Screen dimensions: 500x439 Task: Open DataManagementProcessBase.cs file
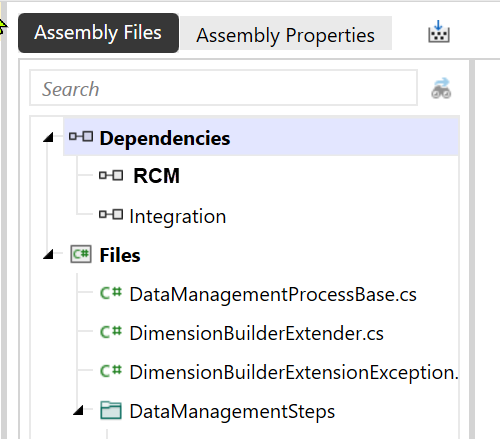pyautogui.click(x=273, y=294)
